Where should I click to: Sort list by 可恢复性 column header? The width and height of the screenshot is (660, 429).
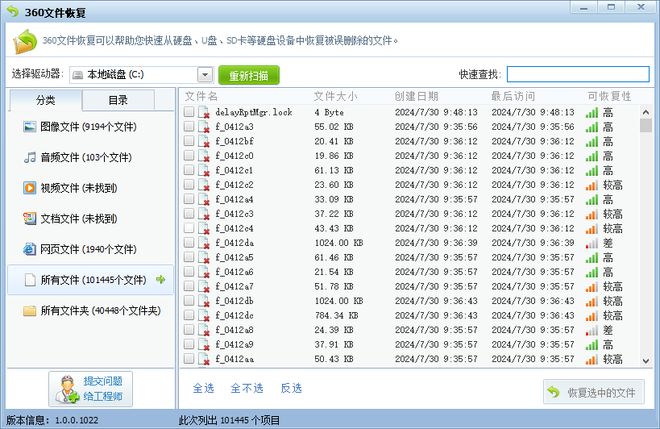click(608, 96)
